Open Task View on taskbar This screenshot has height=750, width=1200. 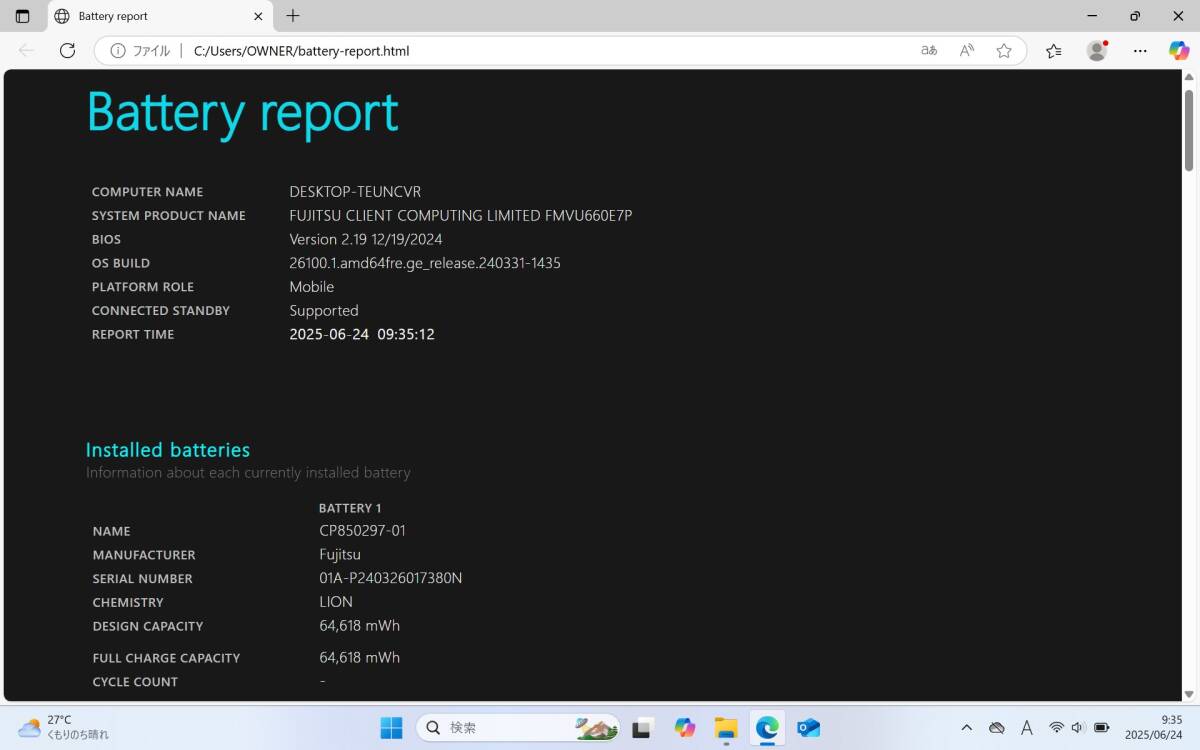tap(643, 727)
